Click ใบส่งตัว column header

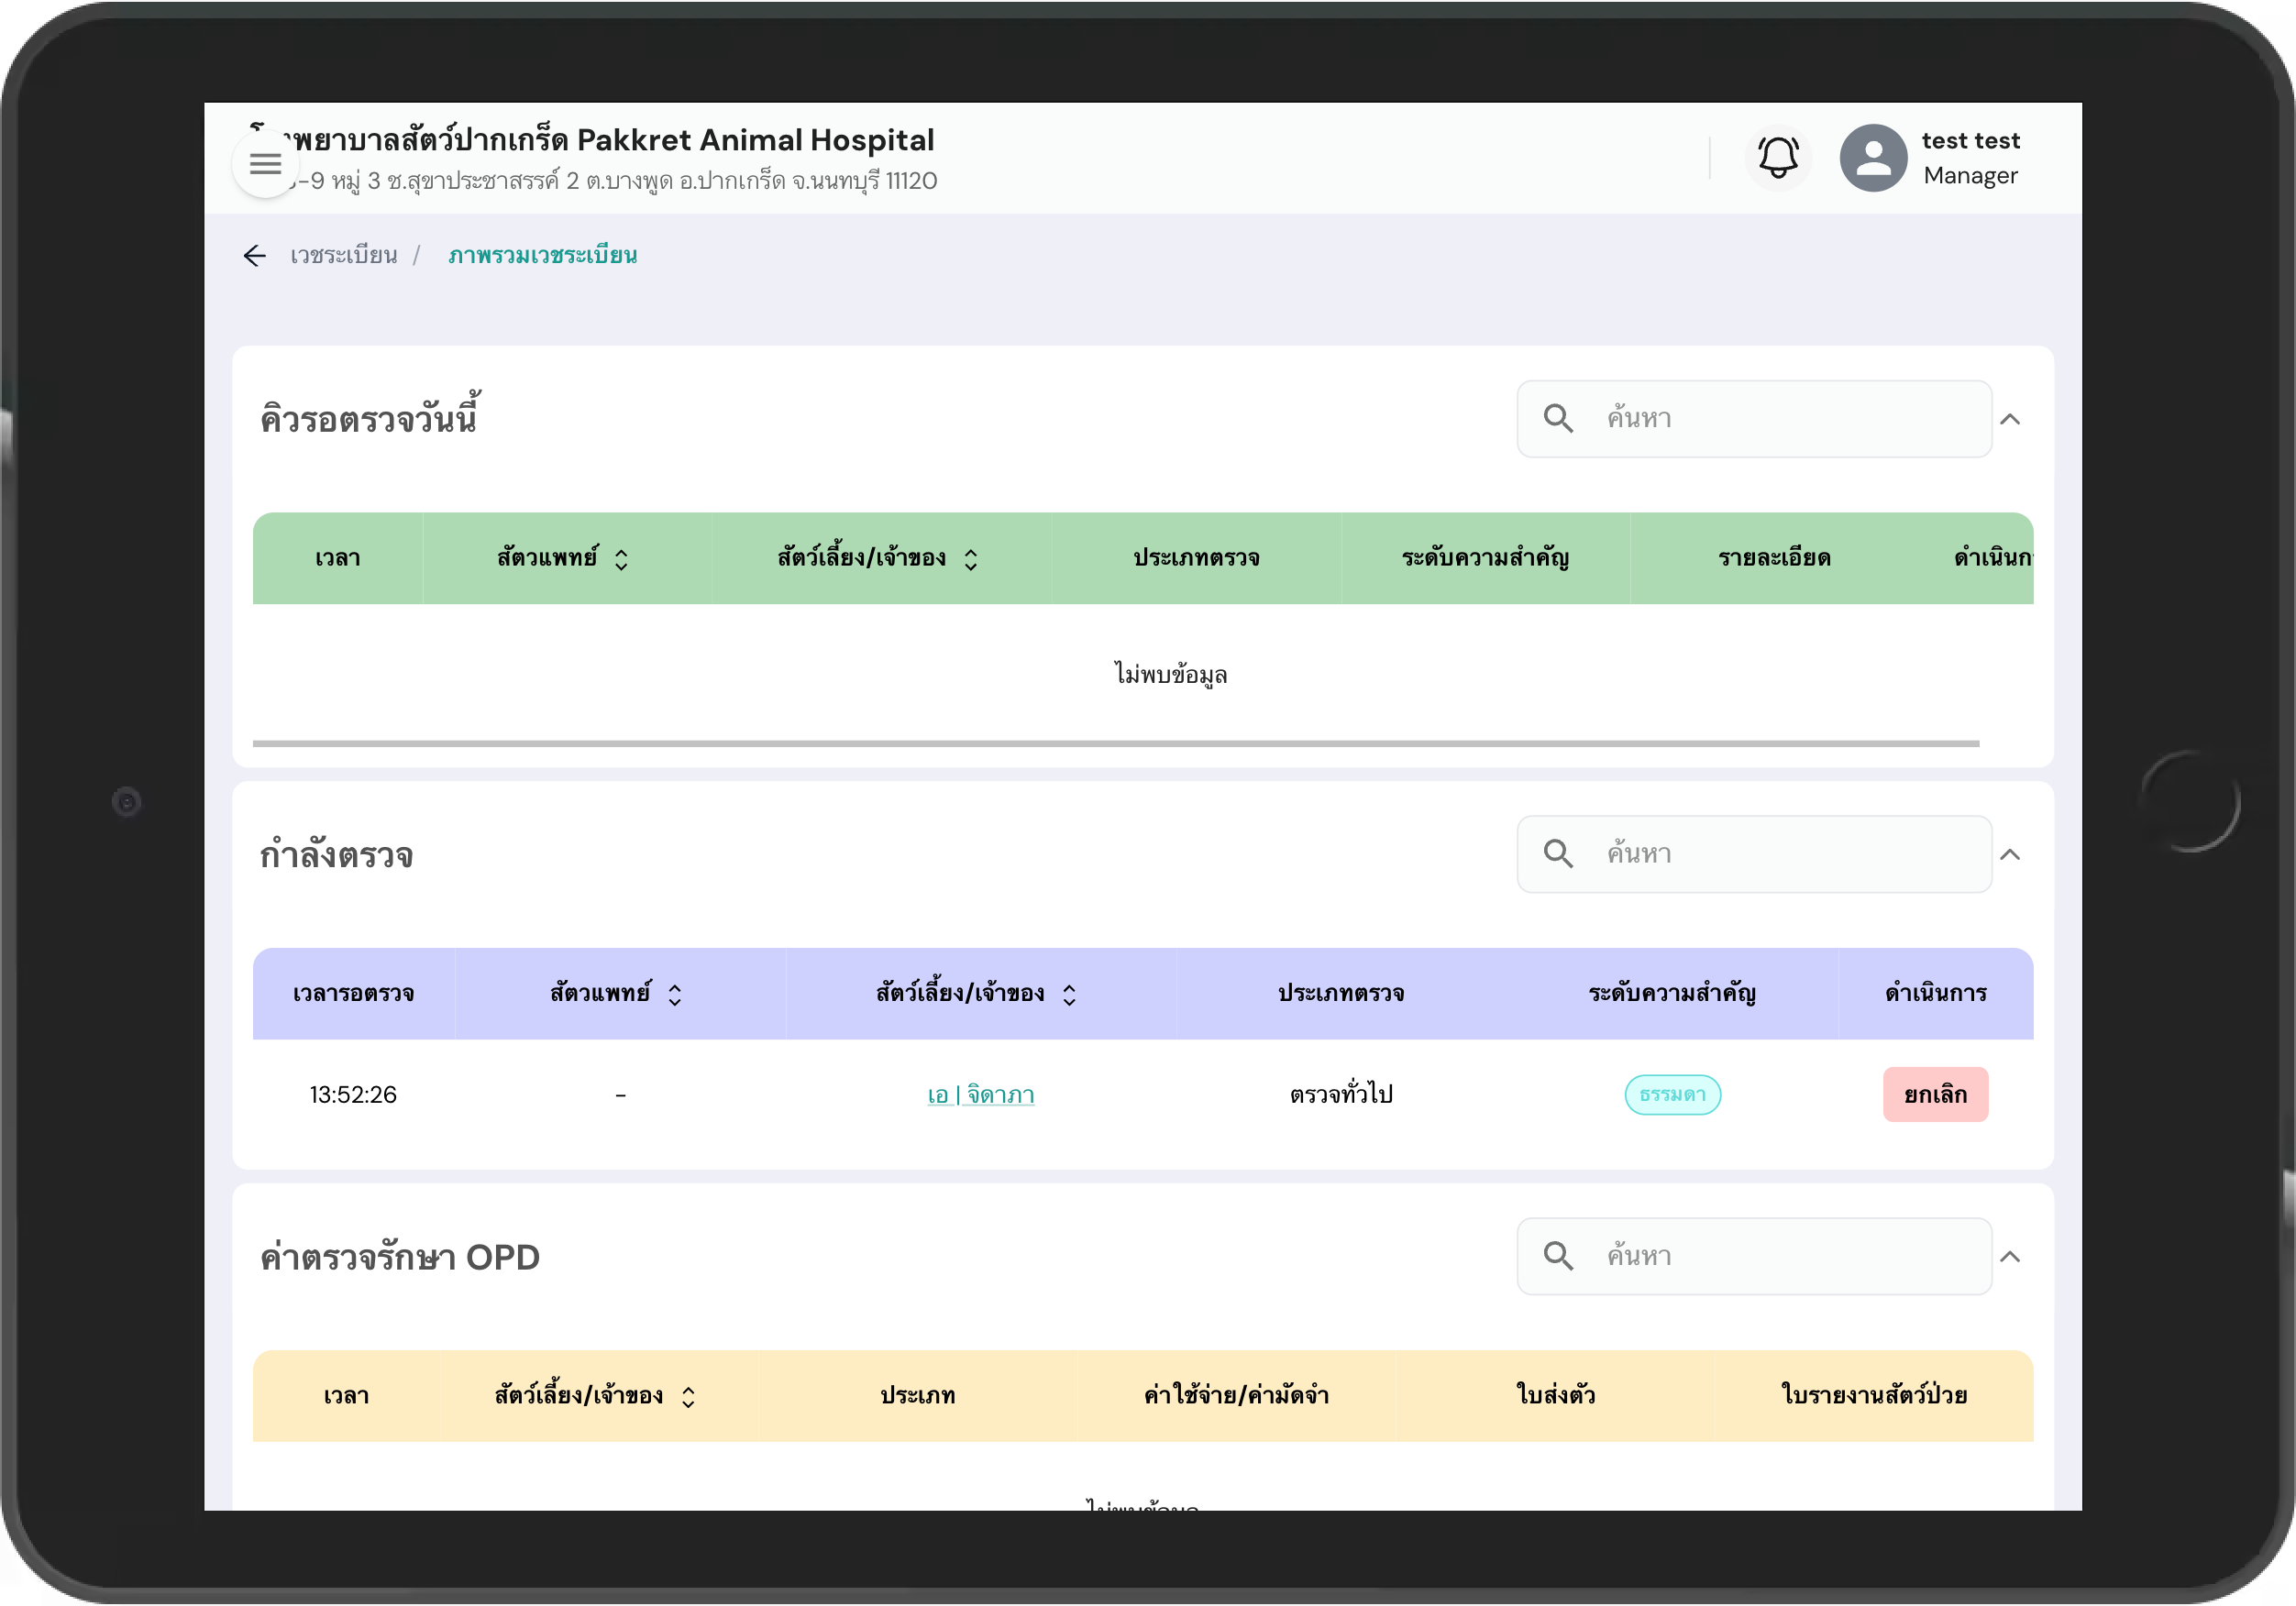point(1555,1395)
